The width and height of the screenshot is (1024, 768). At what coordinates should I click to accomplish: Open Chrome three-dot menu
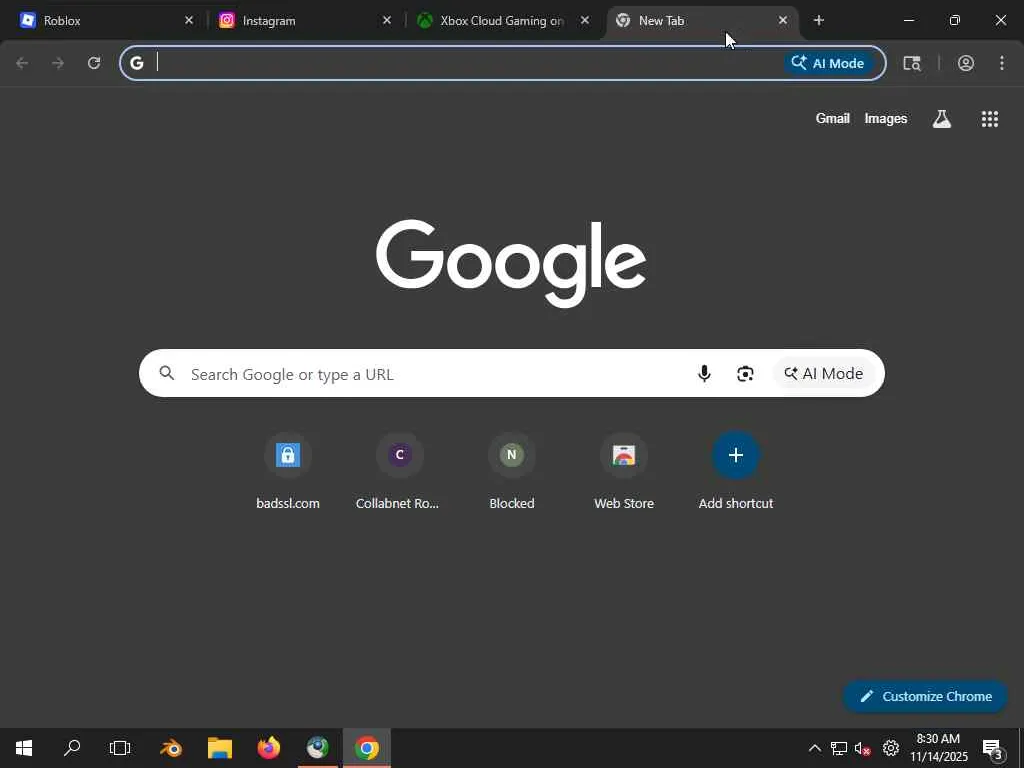pyautogui.click(x=1002, y=63)
